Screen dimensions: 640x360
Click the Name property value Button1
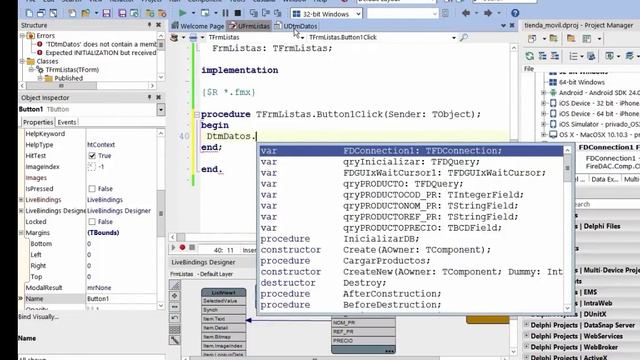[121, 299]
